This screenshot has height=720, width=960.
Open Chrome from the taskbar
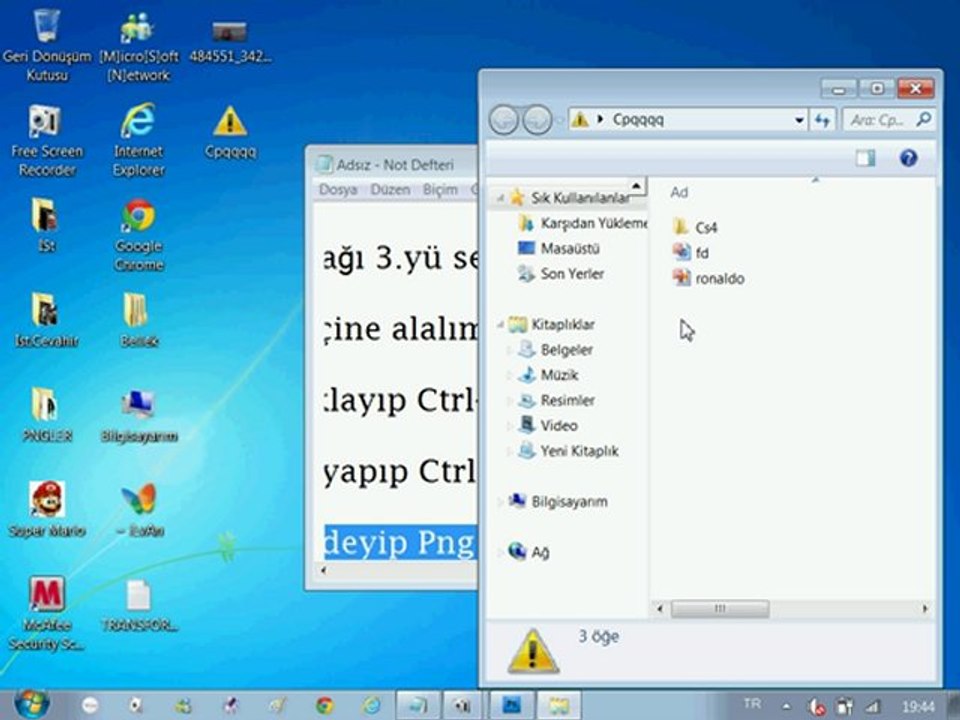coord(324,706)
